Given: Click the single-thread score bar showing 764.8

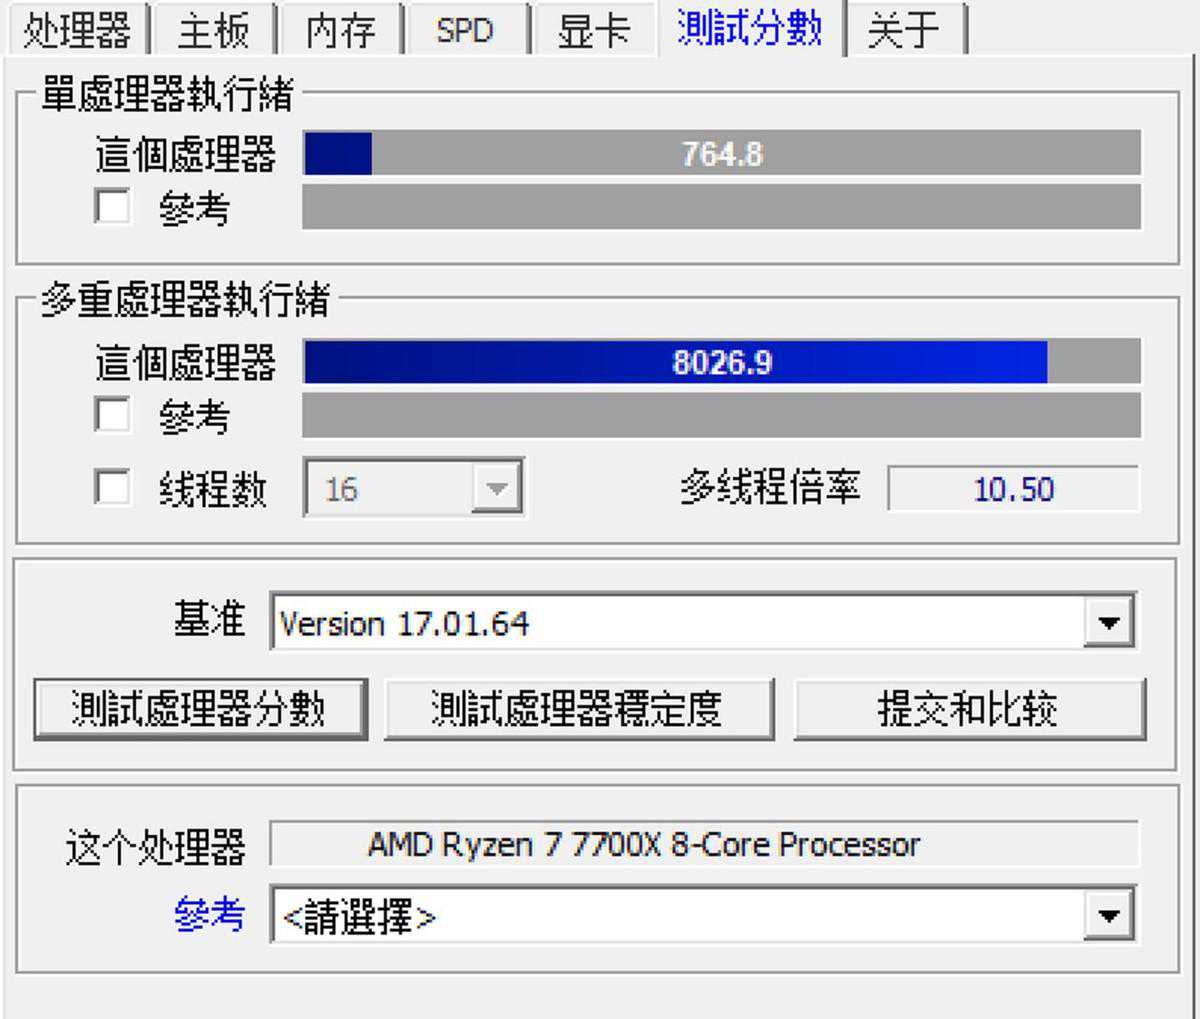Looking at the screenshot, I should [x=721, y=154].
